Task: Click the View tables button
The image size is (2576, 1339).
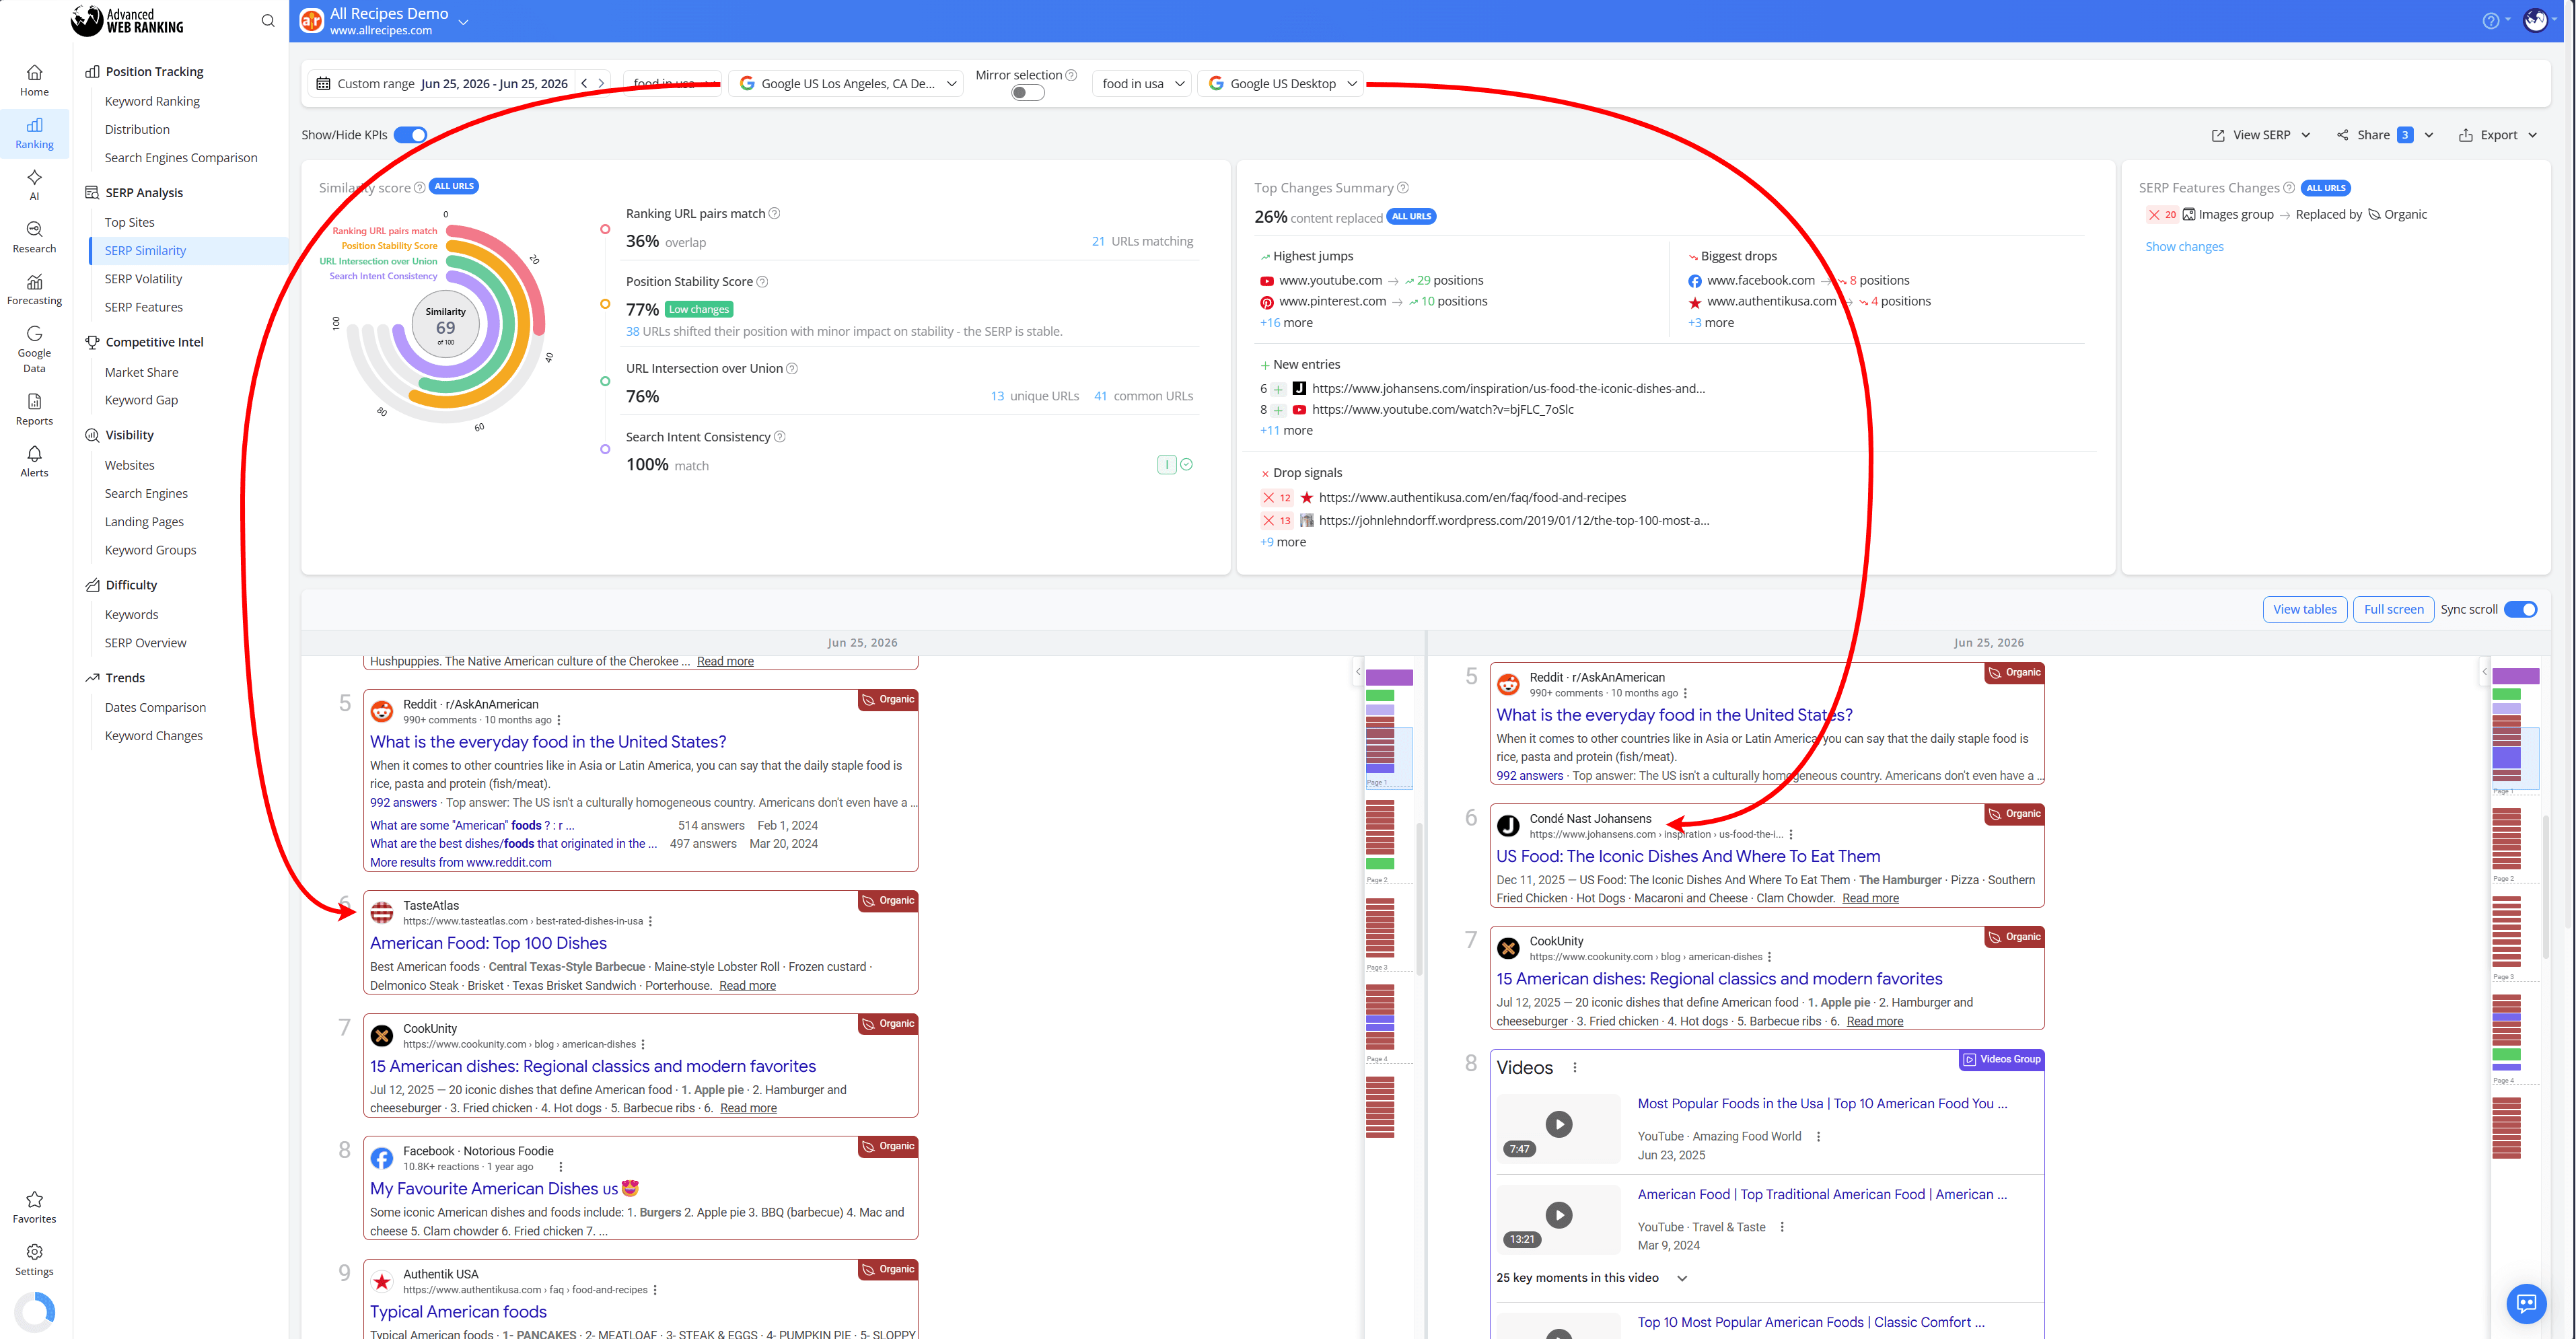Action: (2305, 609)
